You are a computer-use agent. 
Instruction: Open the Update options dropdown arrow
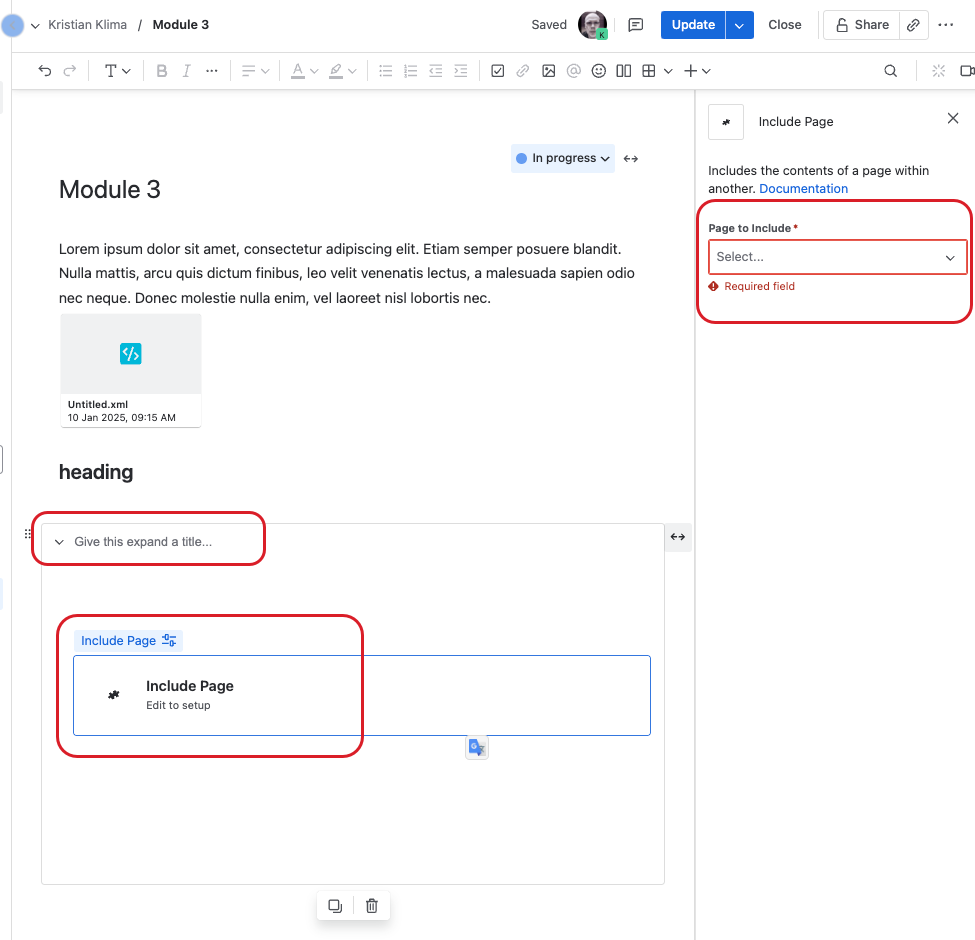click(x=739, y=25)
